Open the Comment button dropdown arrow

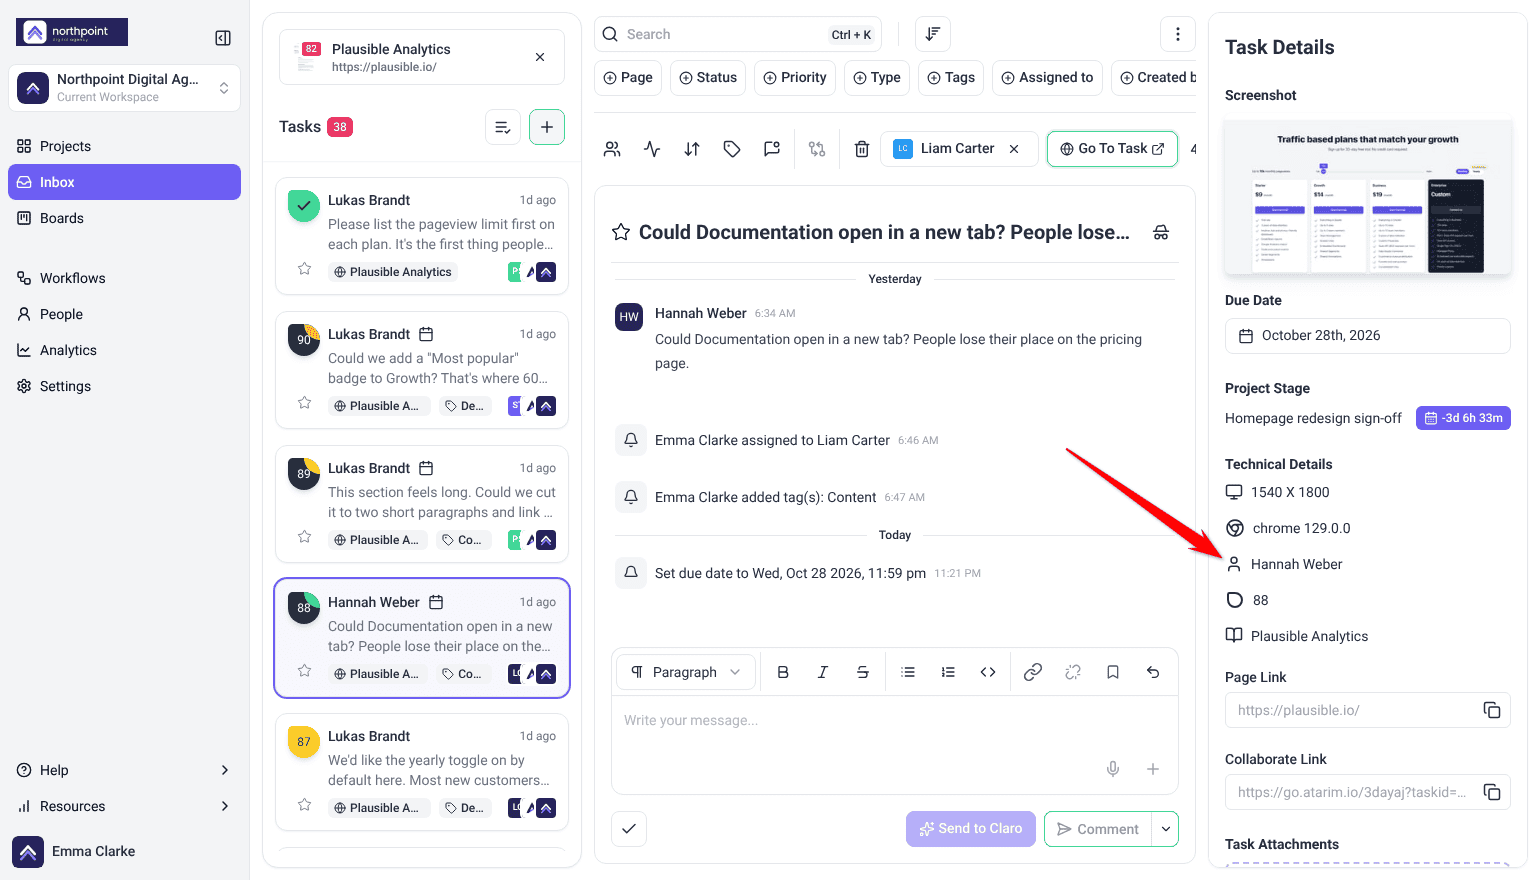[1165, 829]
